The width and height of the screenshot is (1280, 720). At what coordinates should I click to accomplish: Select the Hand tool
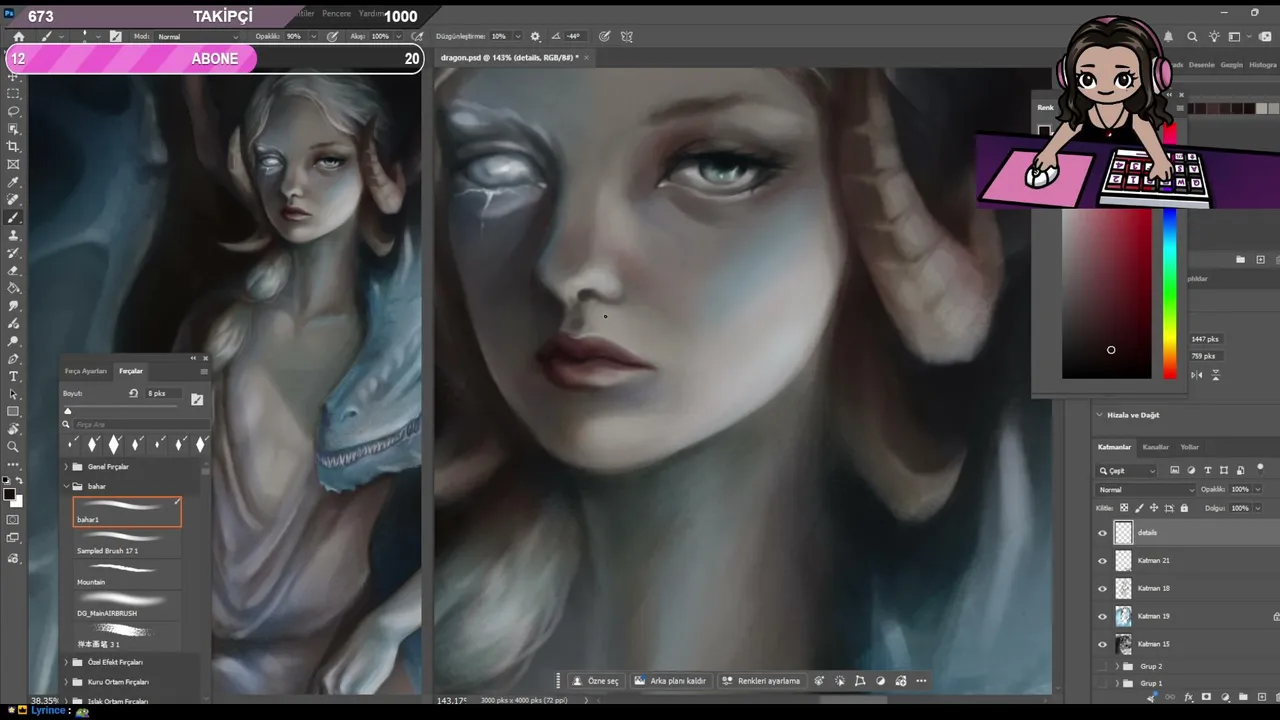coord(13,430)
